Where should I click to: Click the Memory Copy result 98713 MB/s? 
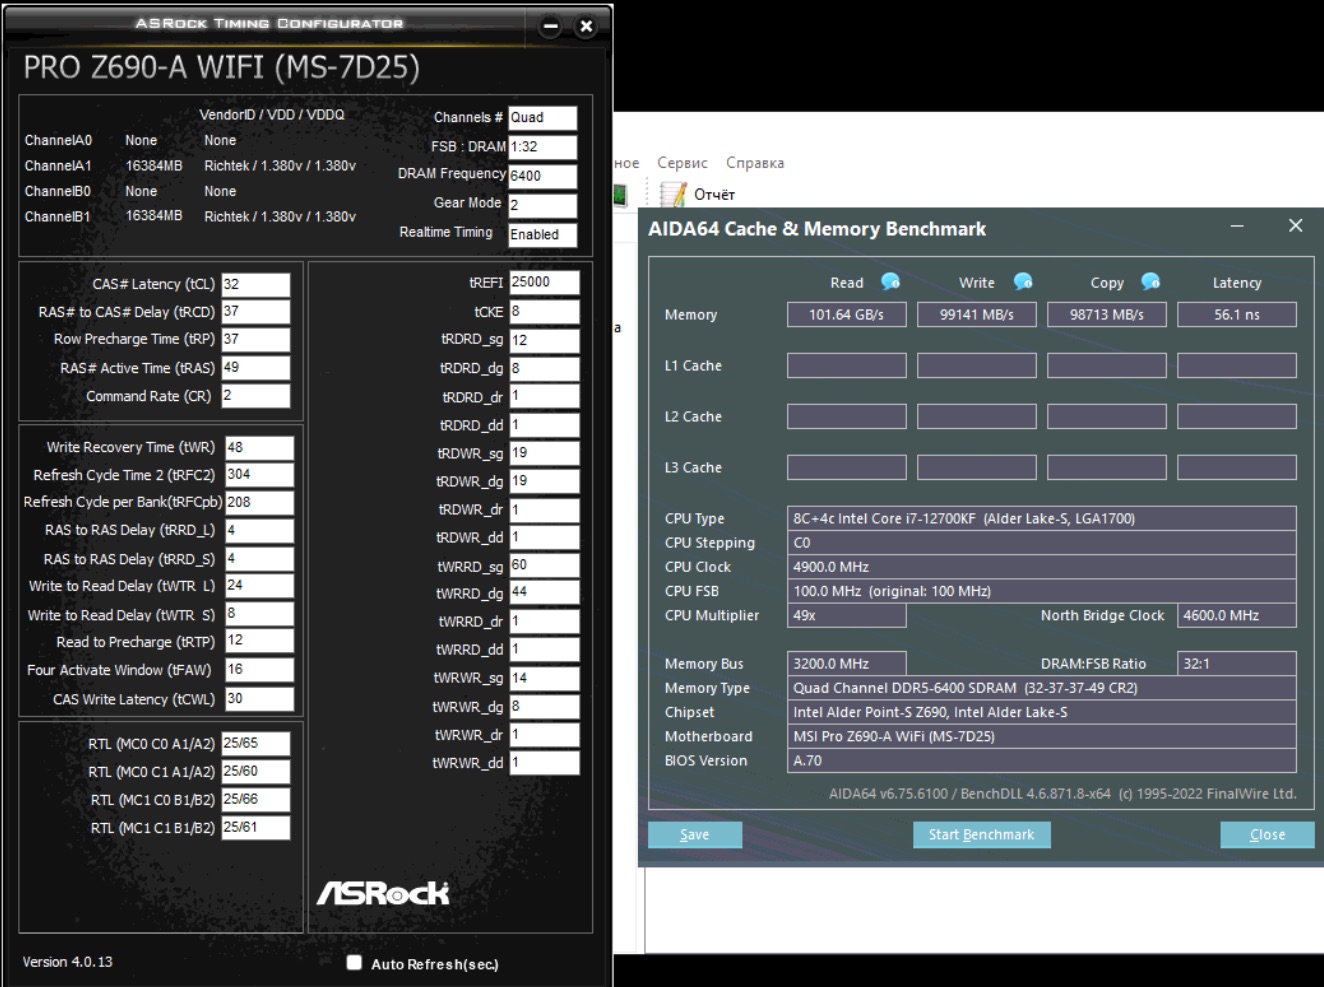[1106, 315]
